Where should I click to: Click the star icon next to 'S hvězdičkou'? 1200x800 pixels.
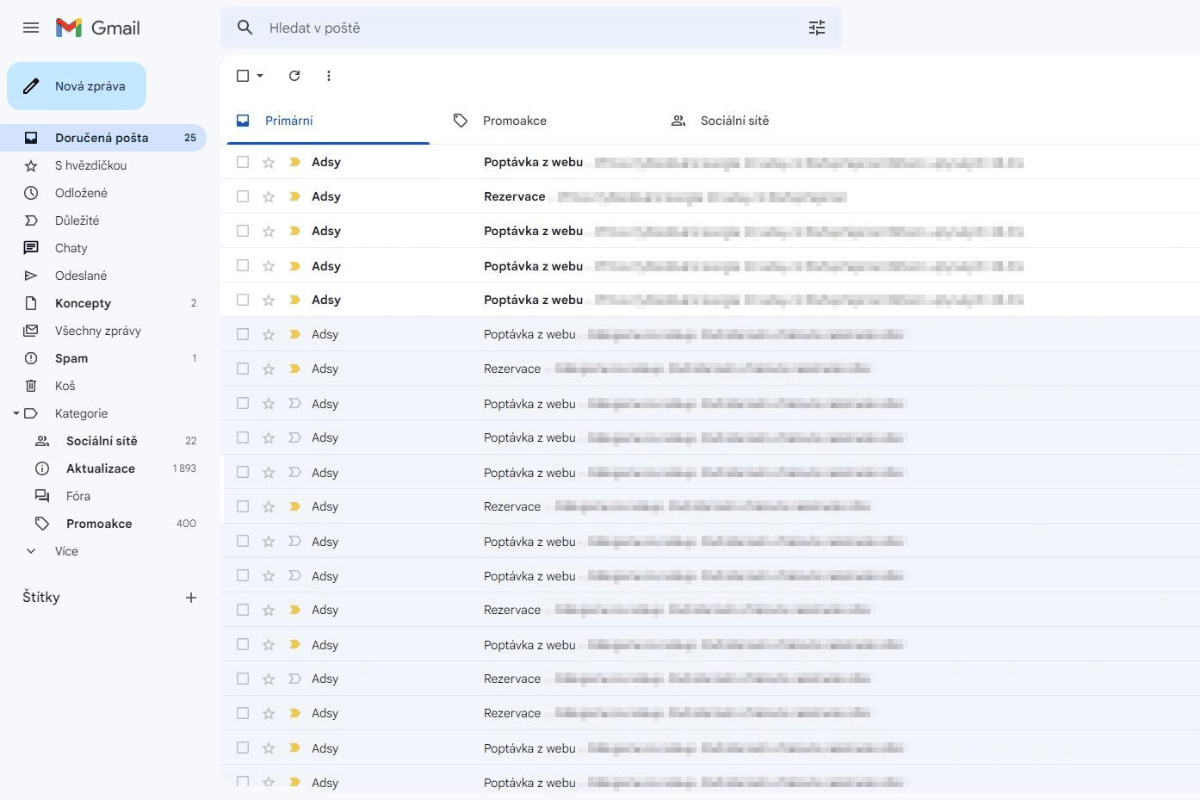pyautogui.click(x=31, y=166)
